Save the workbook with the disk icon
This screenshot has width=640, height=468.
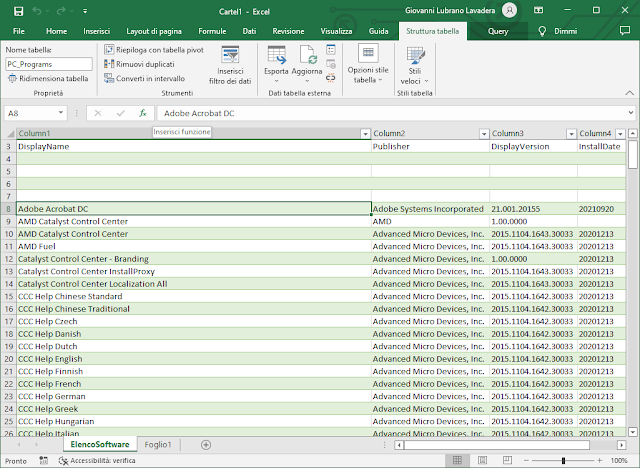coord(18,11)
